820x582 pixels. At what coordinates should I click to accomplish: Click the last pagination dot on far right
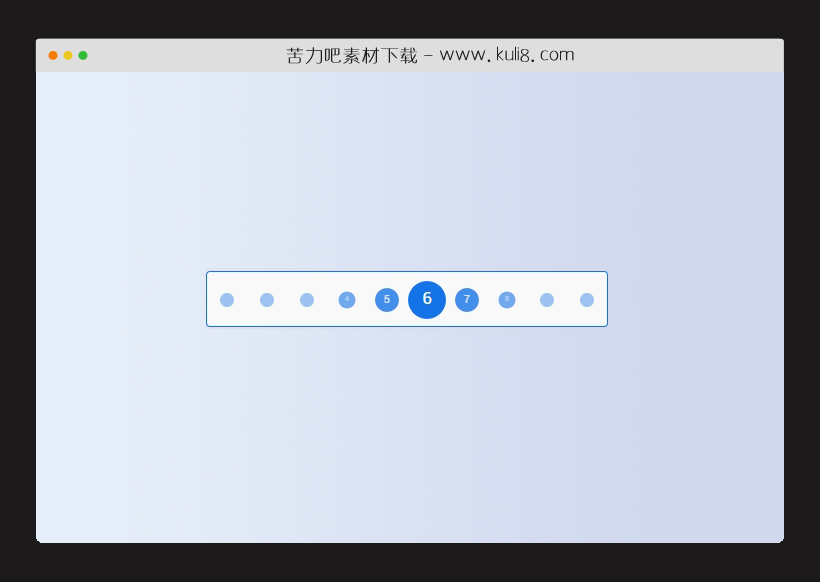587,300
